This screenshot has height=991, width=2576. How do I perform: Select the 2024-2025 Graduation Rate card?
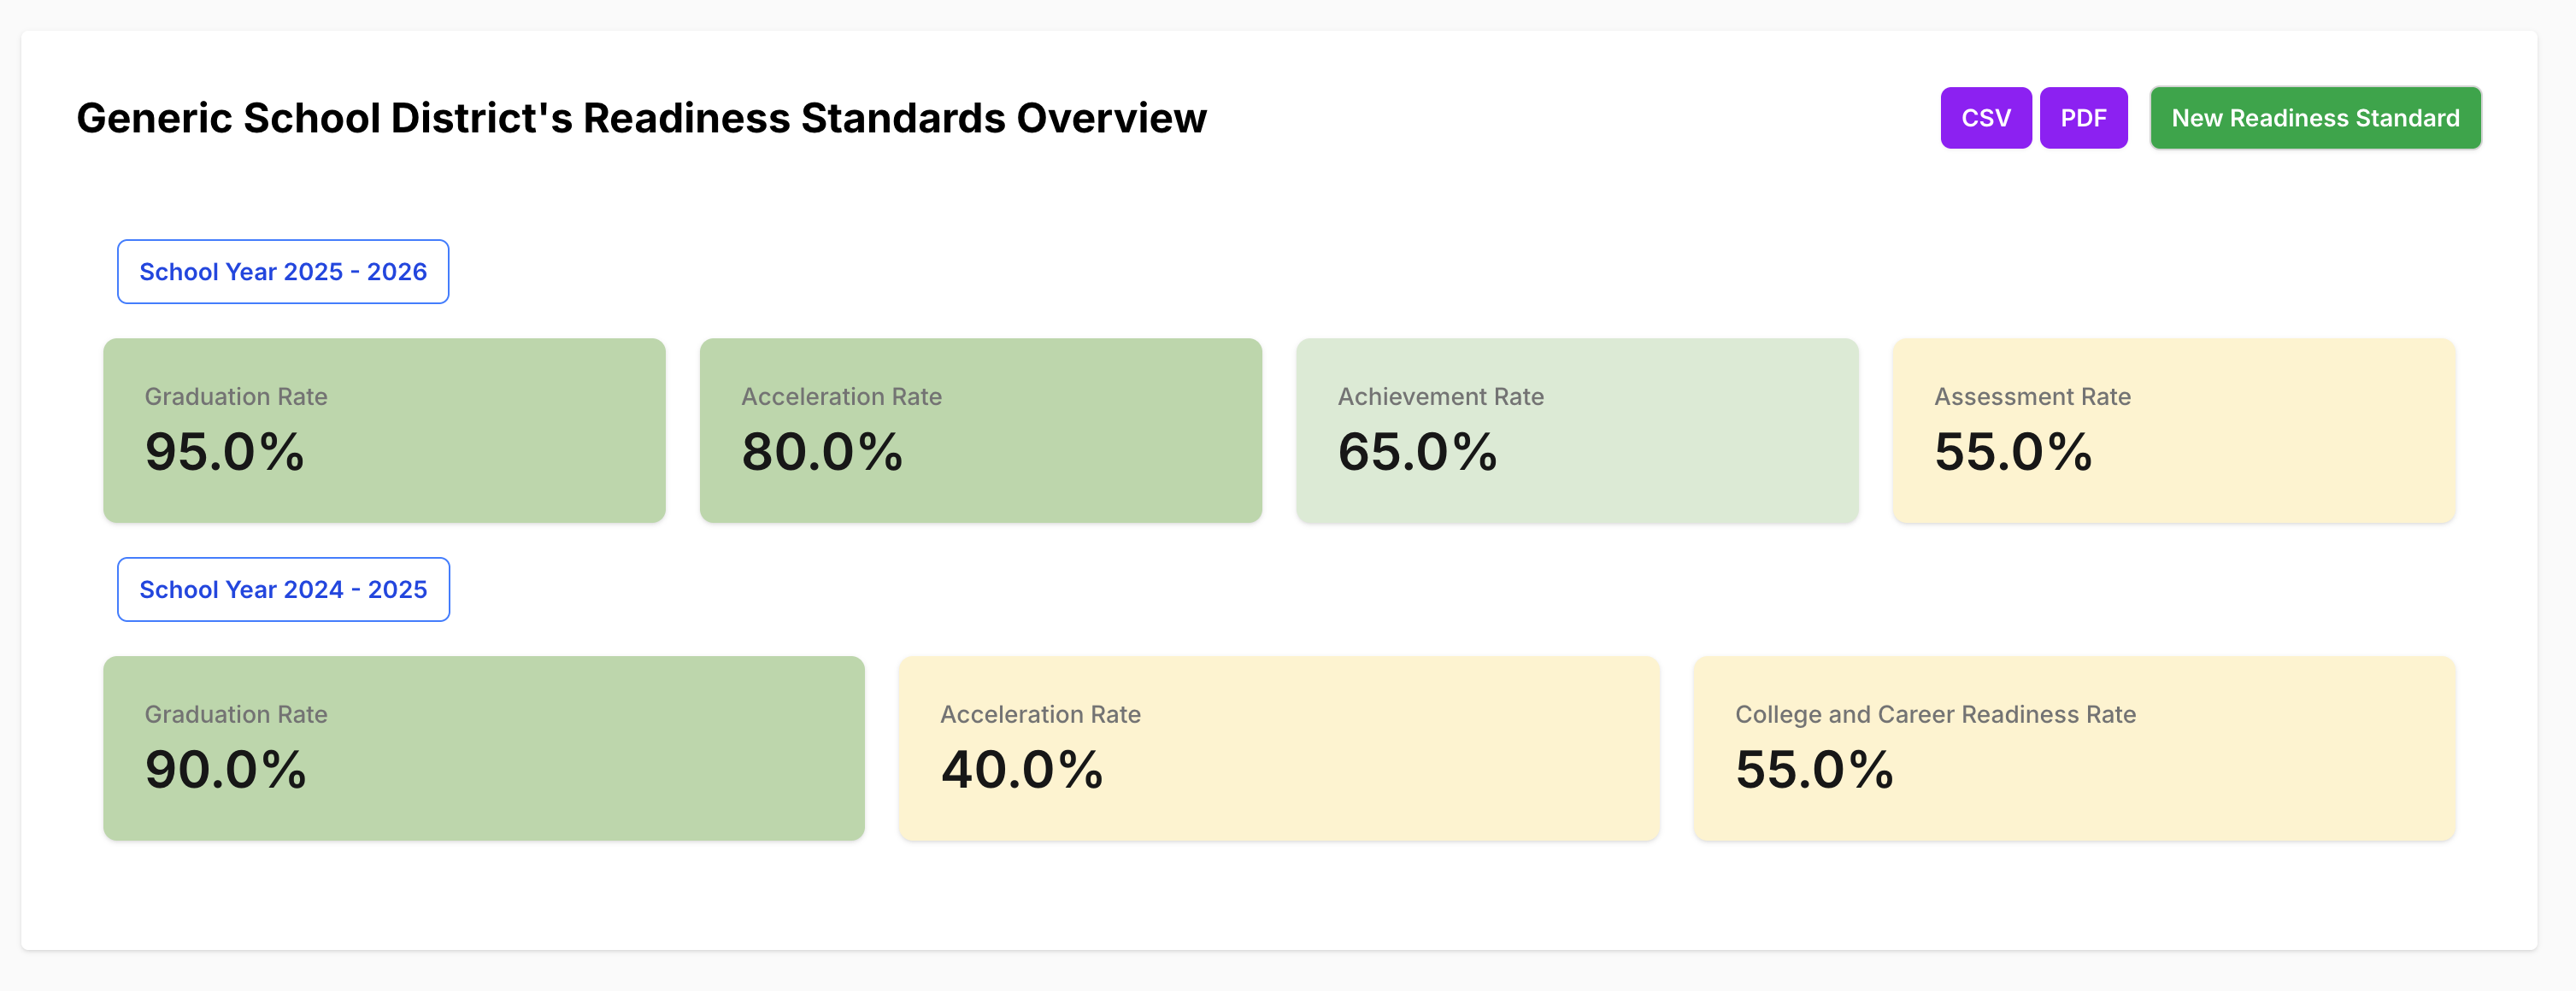click(x=483, y=748)
